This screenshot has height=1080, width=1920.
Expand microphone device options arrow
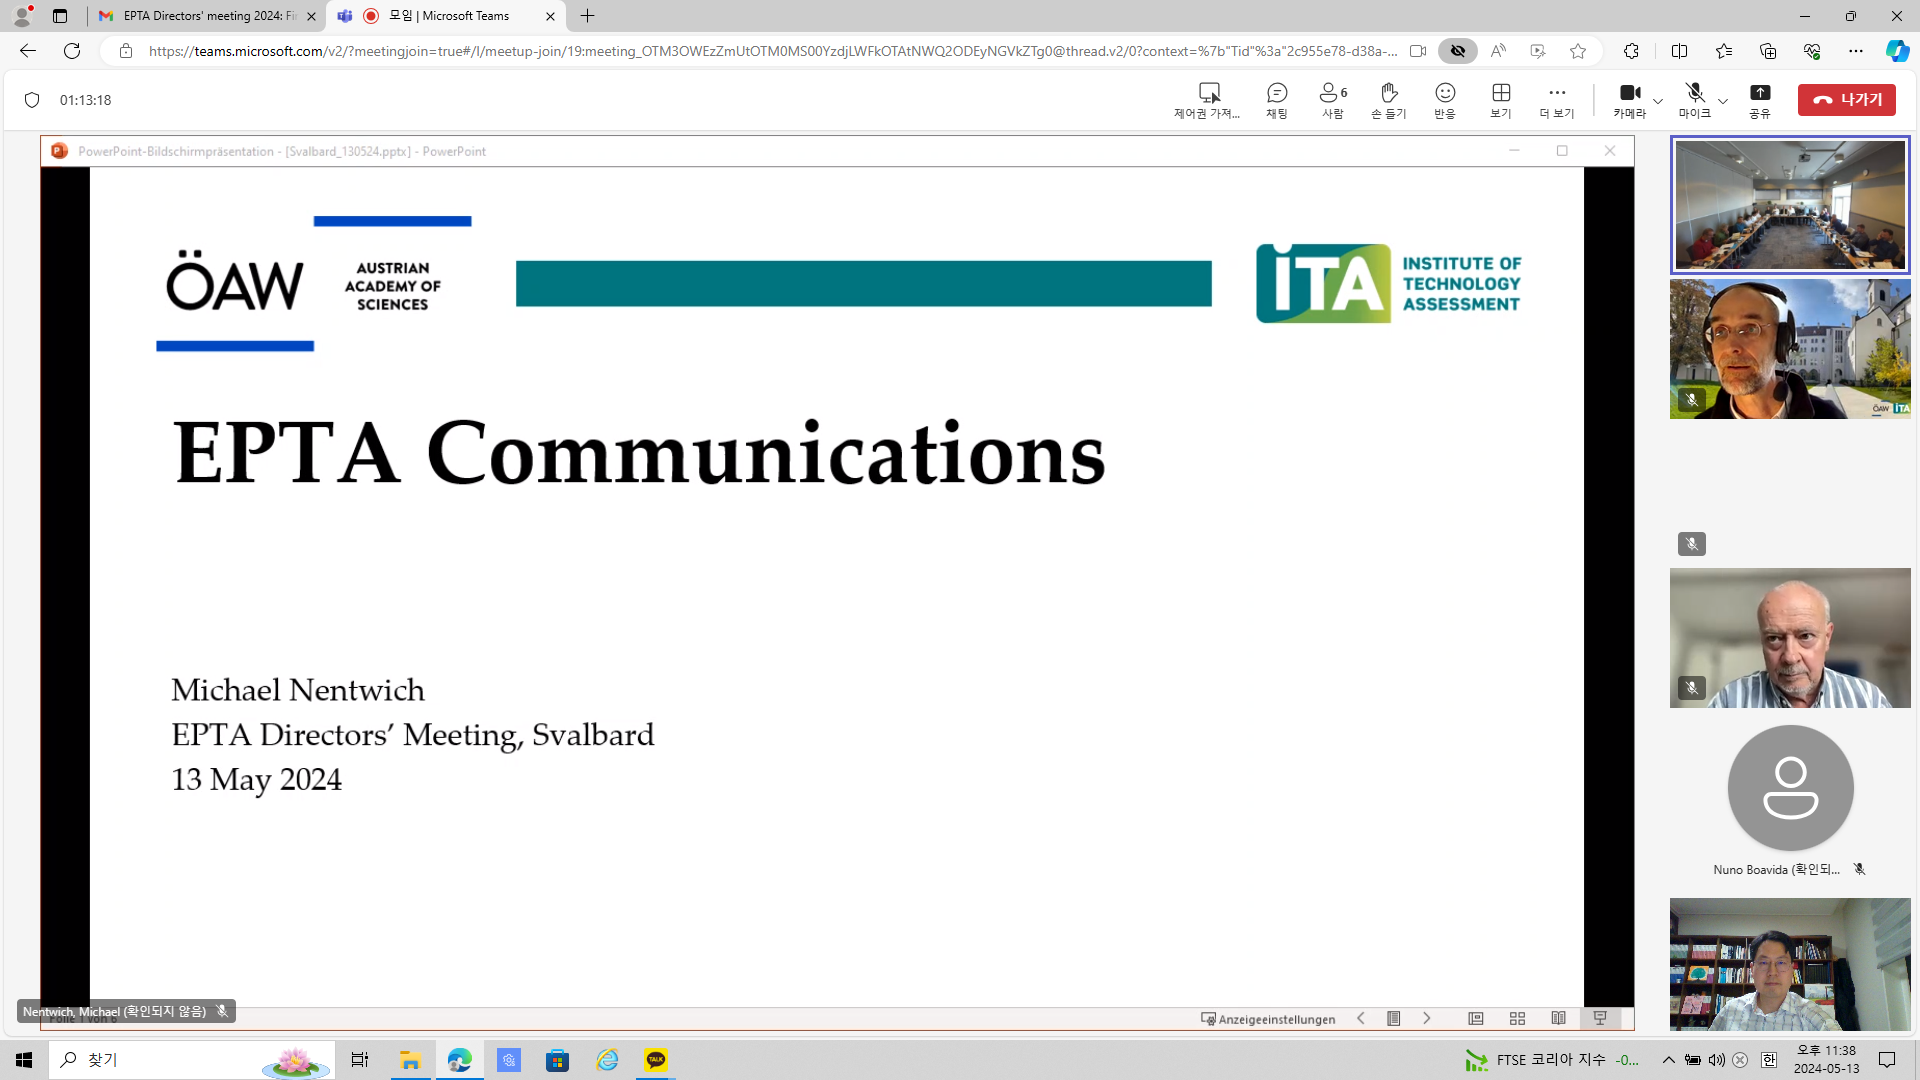(1723, 101)
